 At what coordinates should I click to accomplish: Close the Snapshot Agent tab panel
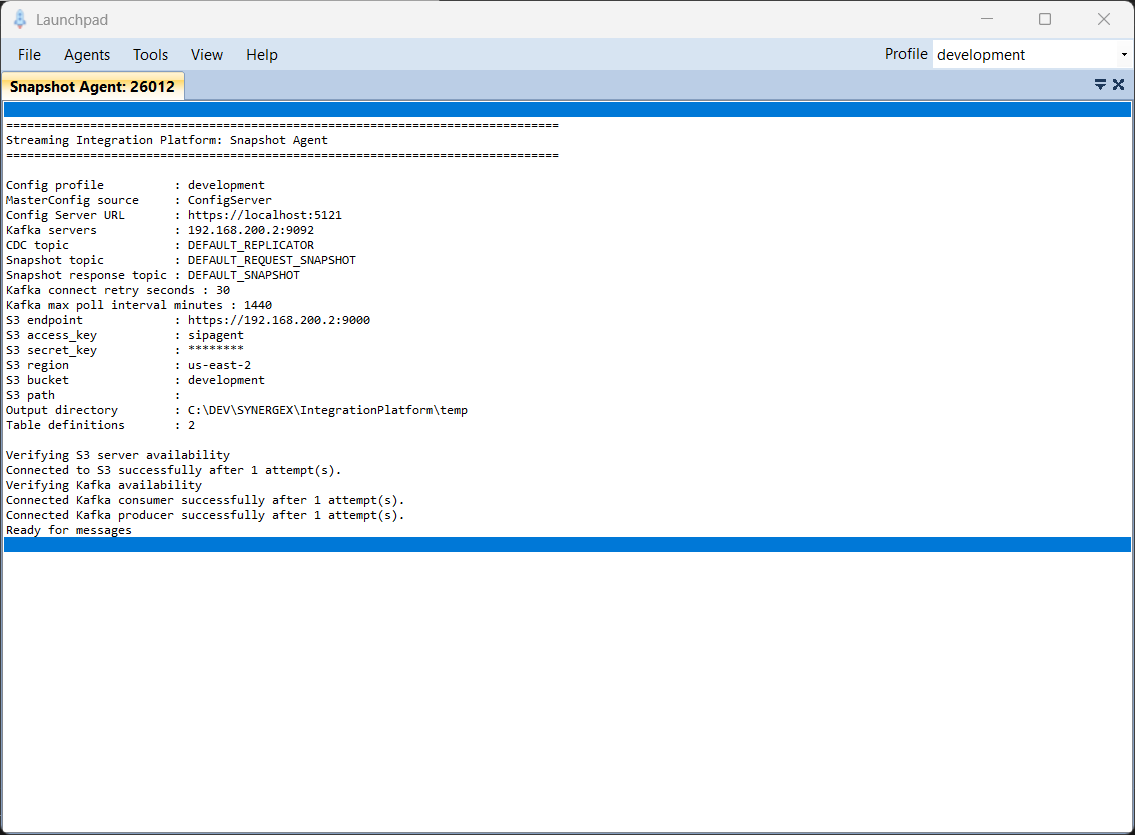tap(1118, 85)
